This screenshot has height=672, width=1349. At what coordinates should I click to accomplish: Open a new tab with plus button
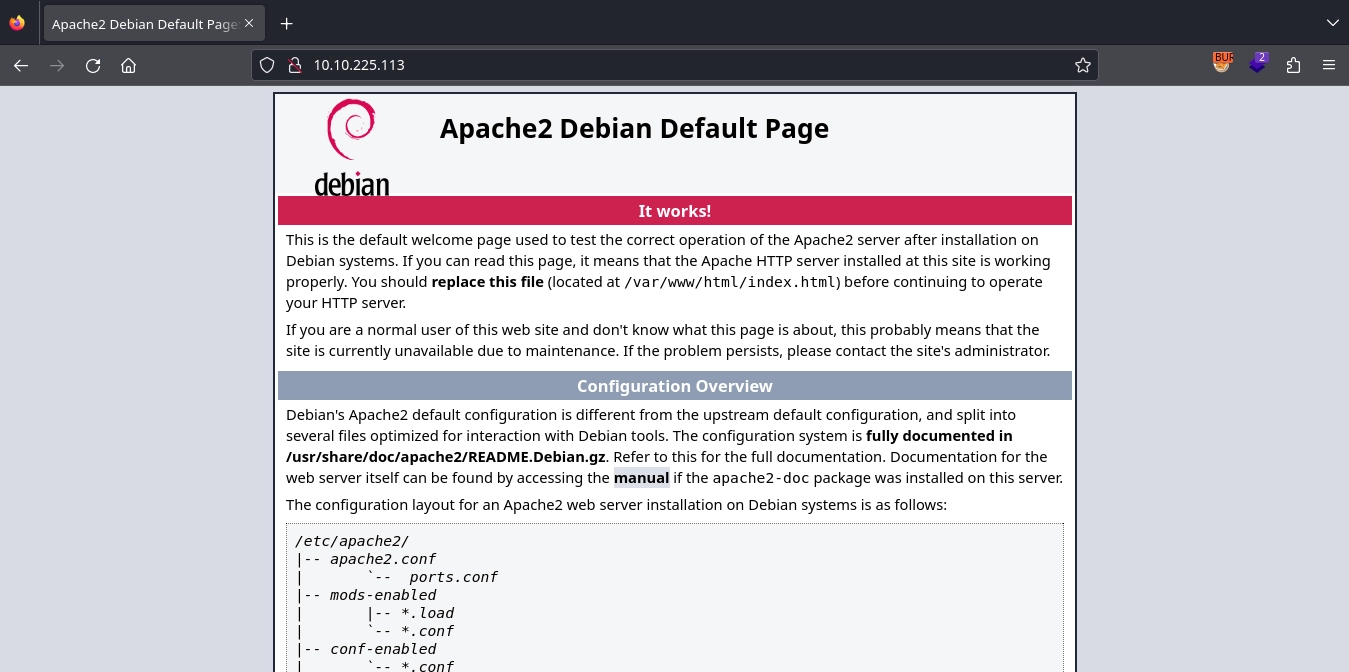pos(286,23)
